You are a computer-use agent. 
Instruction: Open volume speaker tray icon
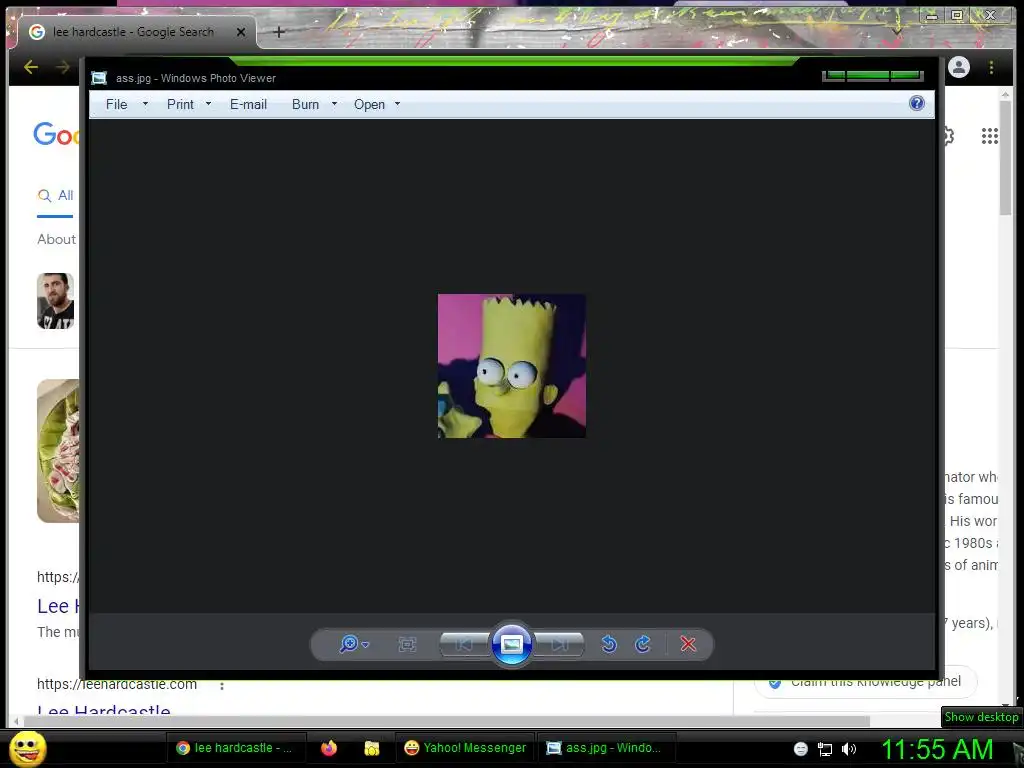[x=849, y=750]
